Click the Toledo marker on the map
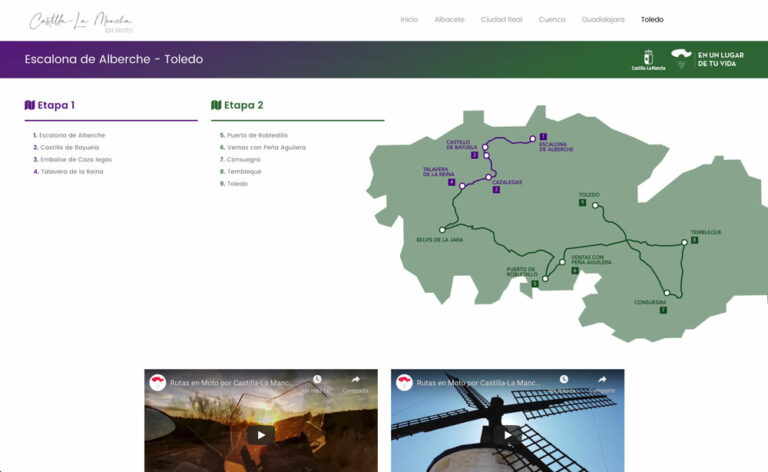Screen dimensions: 768x472 click(x=595, y=206)
